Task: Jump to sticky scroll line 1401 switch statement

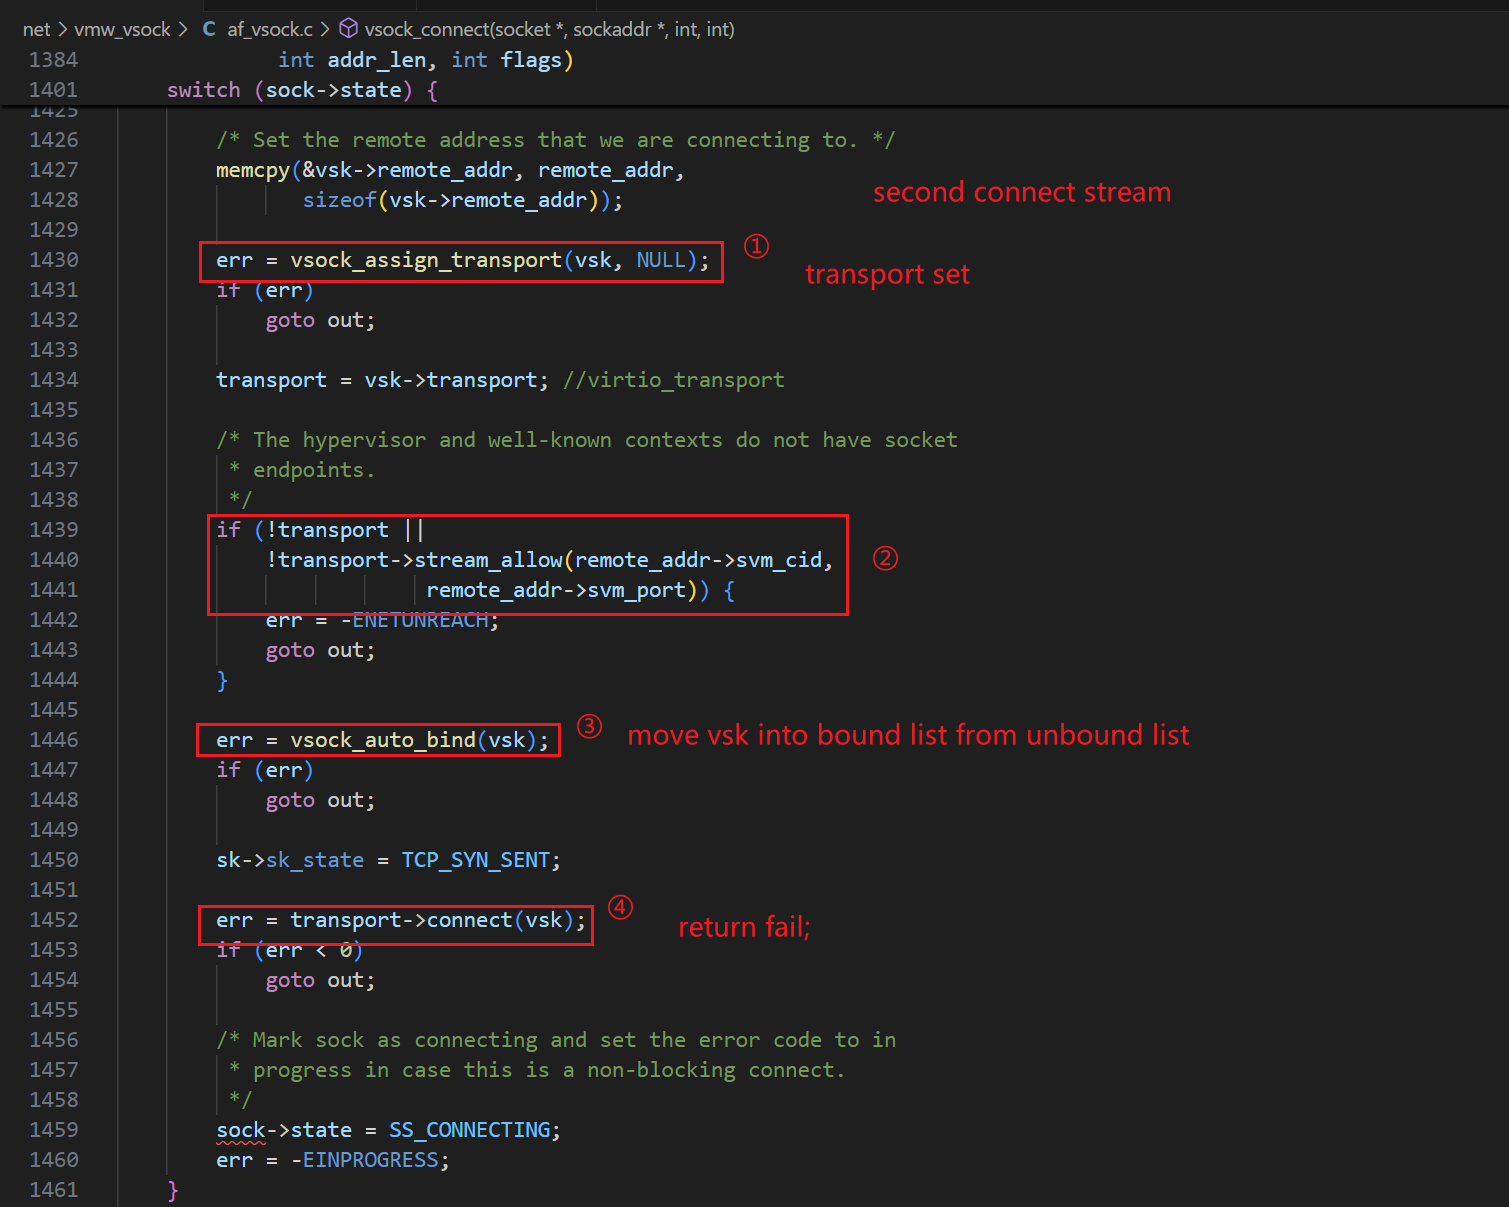Action: click(x=302, y=90)
